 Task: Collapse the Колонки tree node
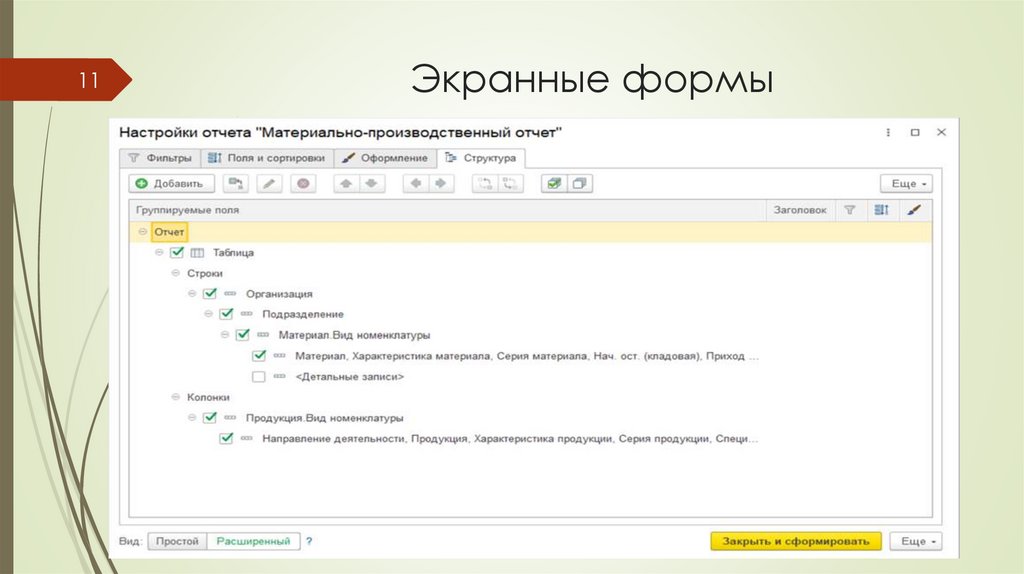coord(175,397)
